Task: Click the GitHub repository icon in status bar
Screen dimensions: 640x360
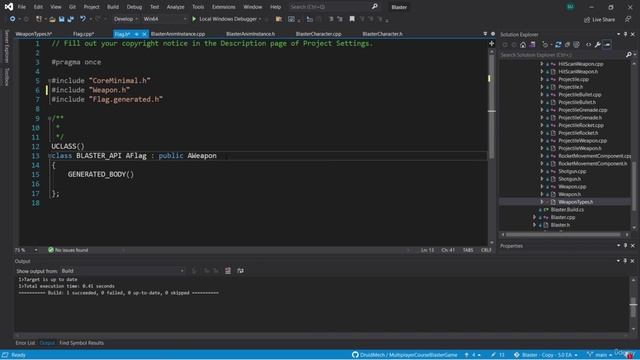Action: [x=355, y=355]
